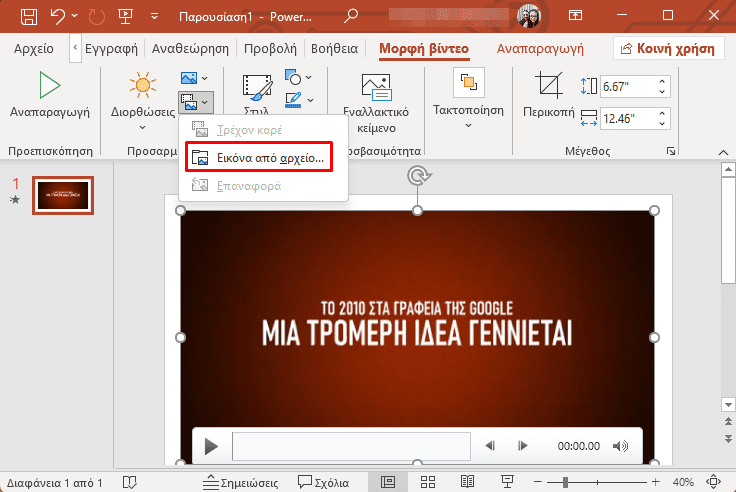
Task: Expand the Διορθώσεις dropdown chevron
Action: [142, 127]
